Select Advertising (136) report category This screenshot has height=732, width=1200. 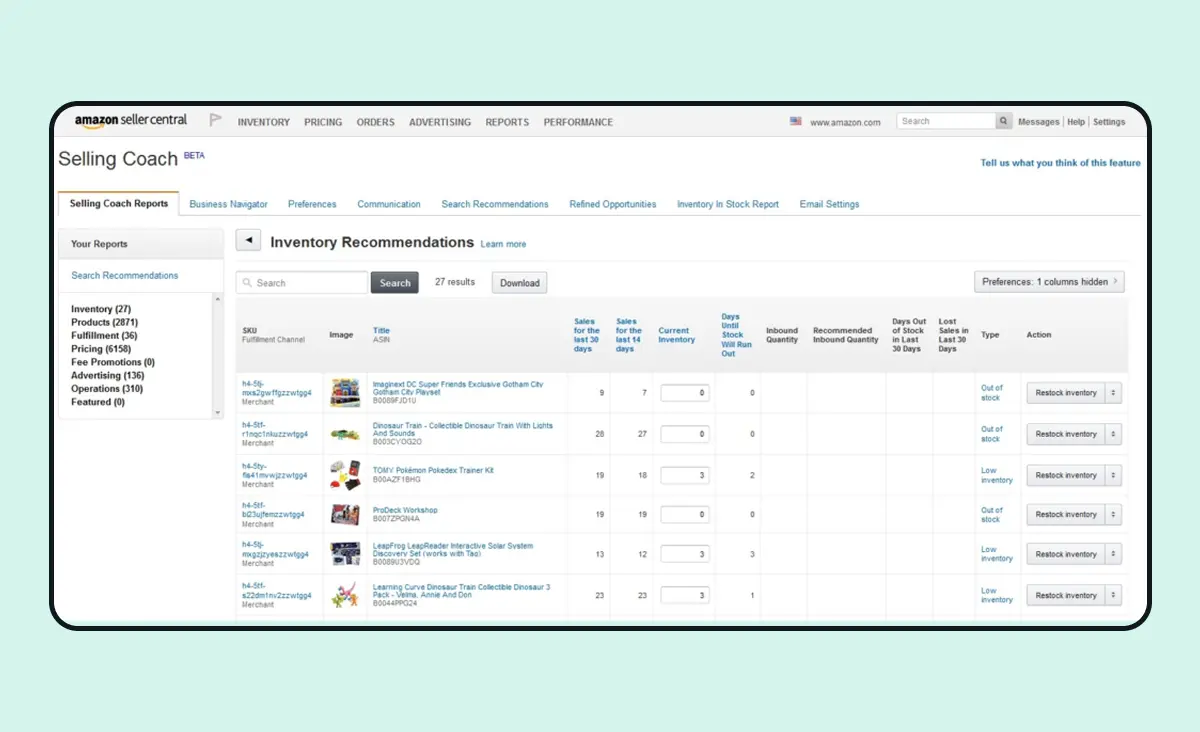point(108,375)
